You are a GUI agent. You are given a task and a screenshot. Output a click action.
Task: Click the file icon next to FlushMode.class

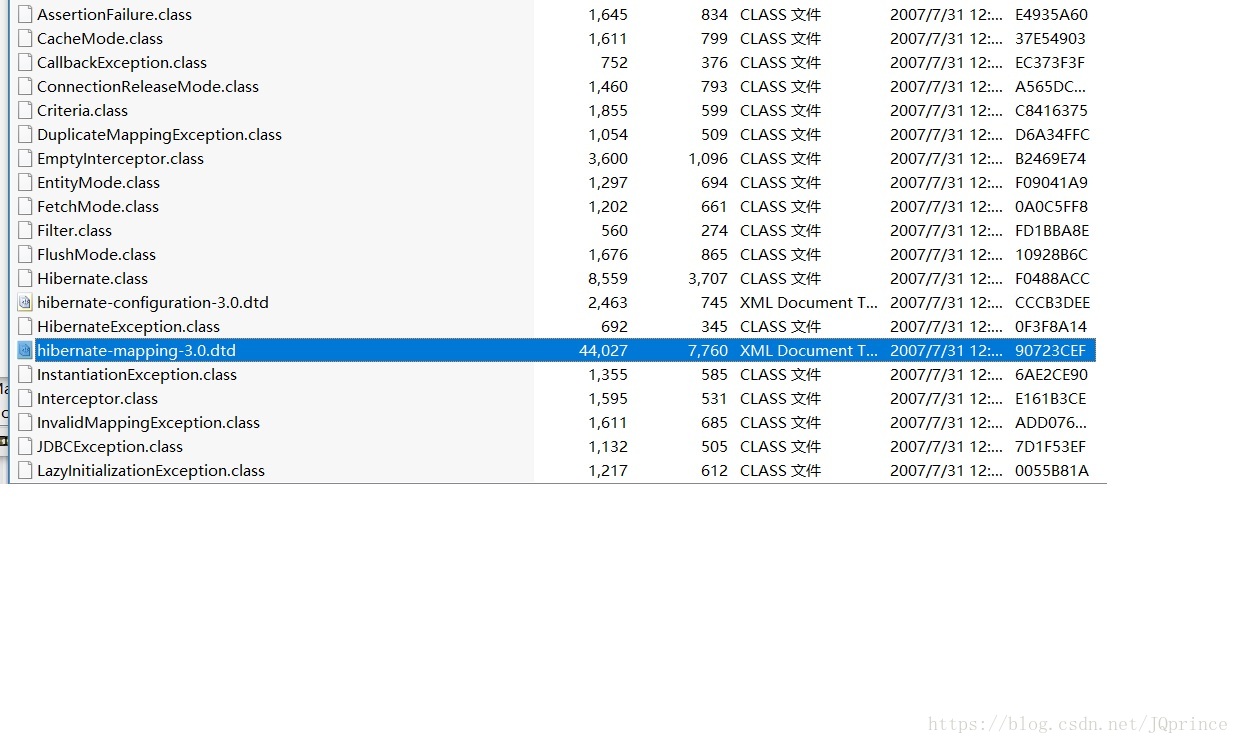24,254
